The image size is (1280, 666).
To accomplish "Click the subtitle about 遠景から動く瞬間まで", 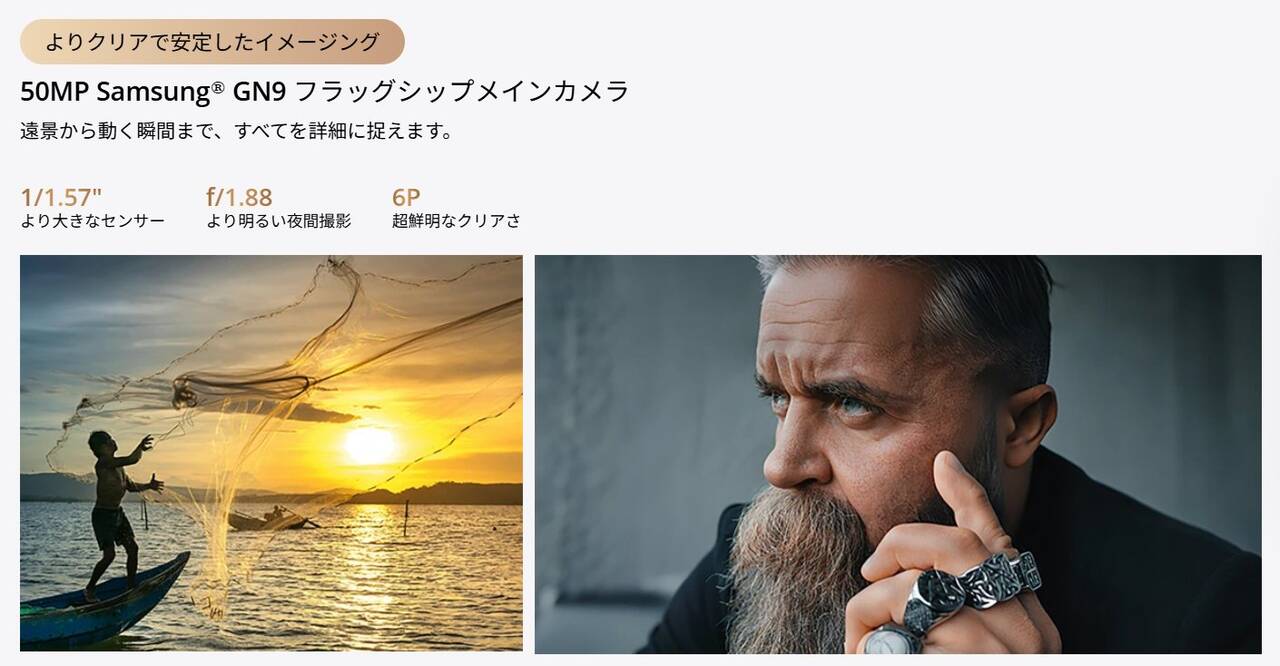I will click(237, 131).
